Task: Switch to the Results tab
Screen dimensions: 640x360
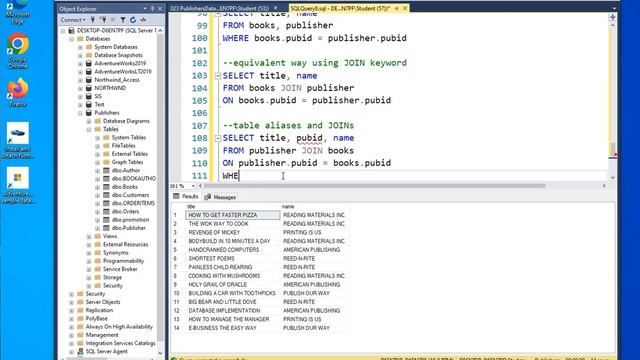Action: 186,197
